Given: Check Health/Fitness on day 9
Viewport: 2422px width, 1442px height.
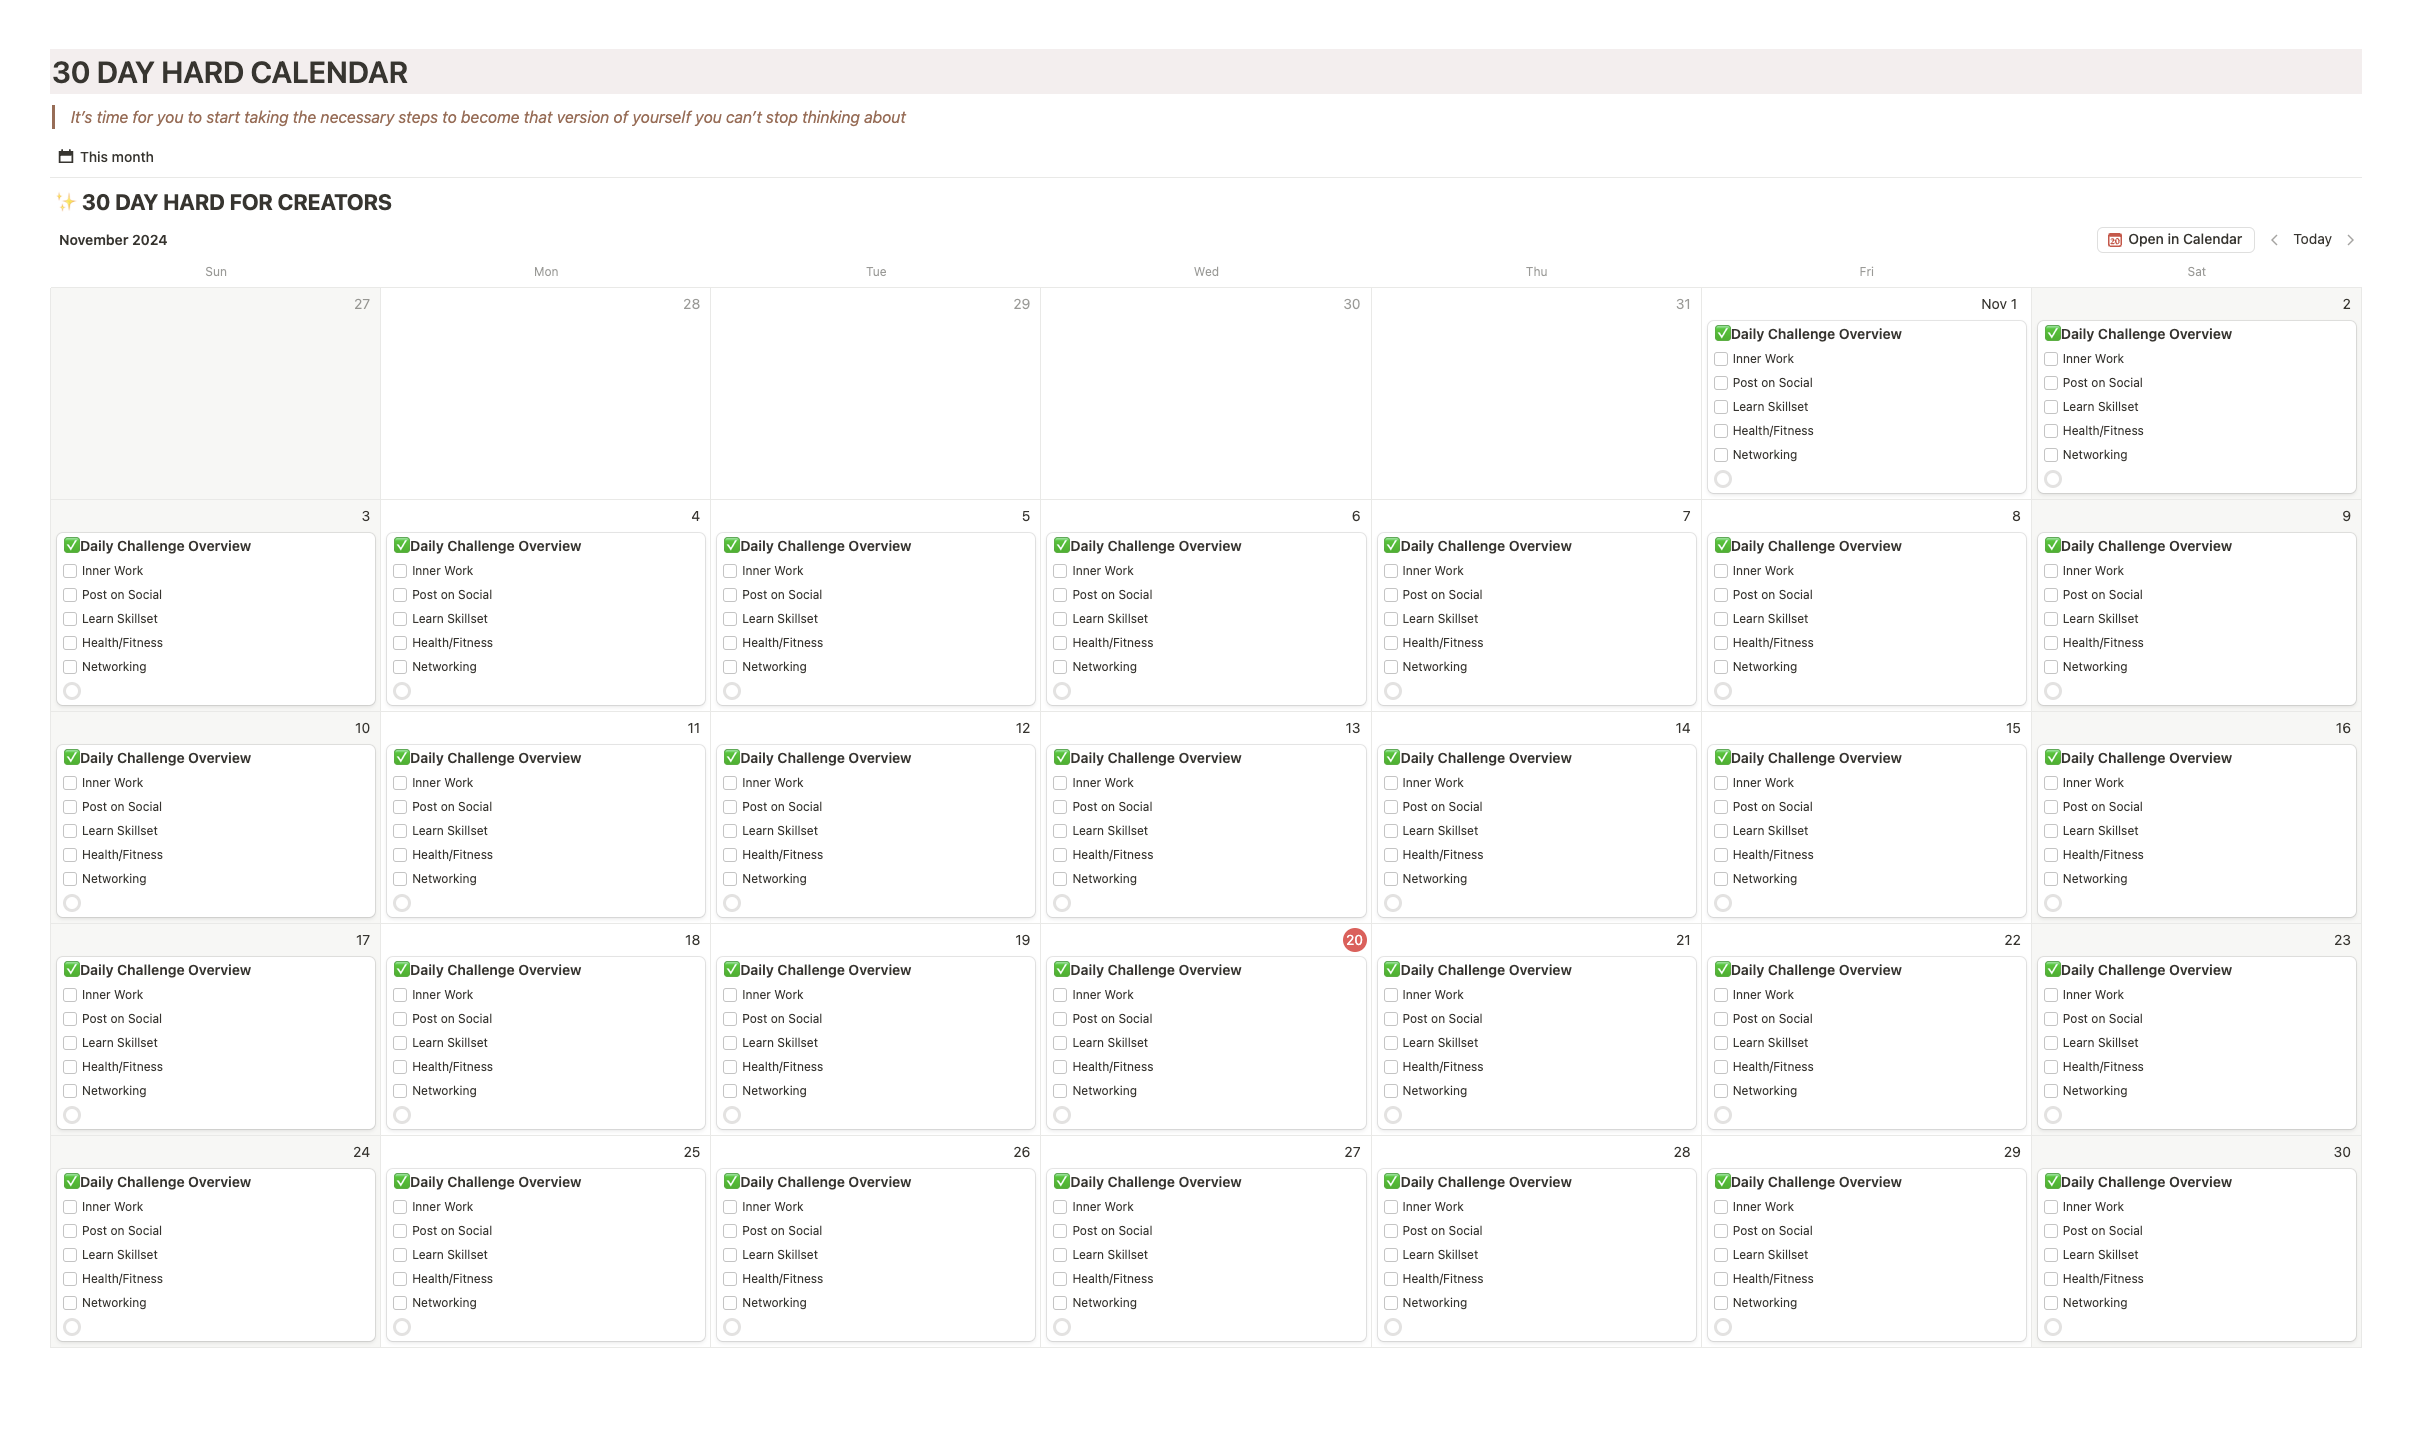Looking at the screenshot, I should (2051, 643).
